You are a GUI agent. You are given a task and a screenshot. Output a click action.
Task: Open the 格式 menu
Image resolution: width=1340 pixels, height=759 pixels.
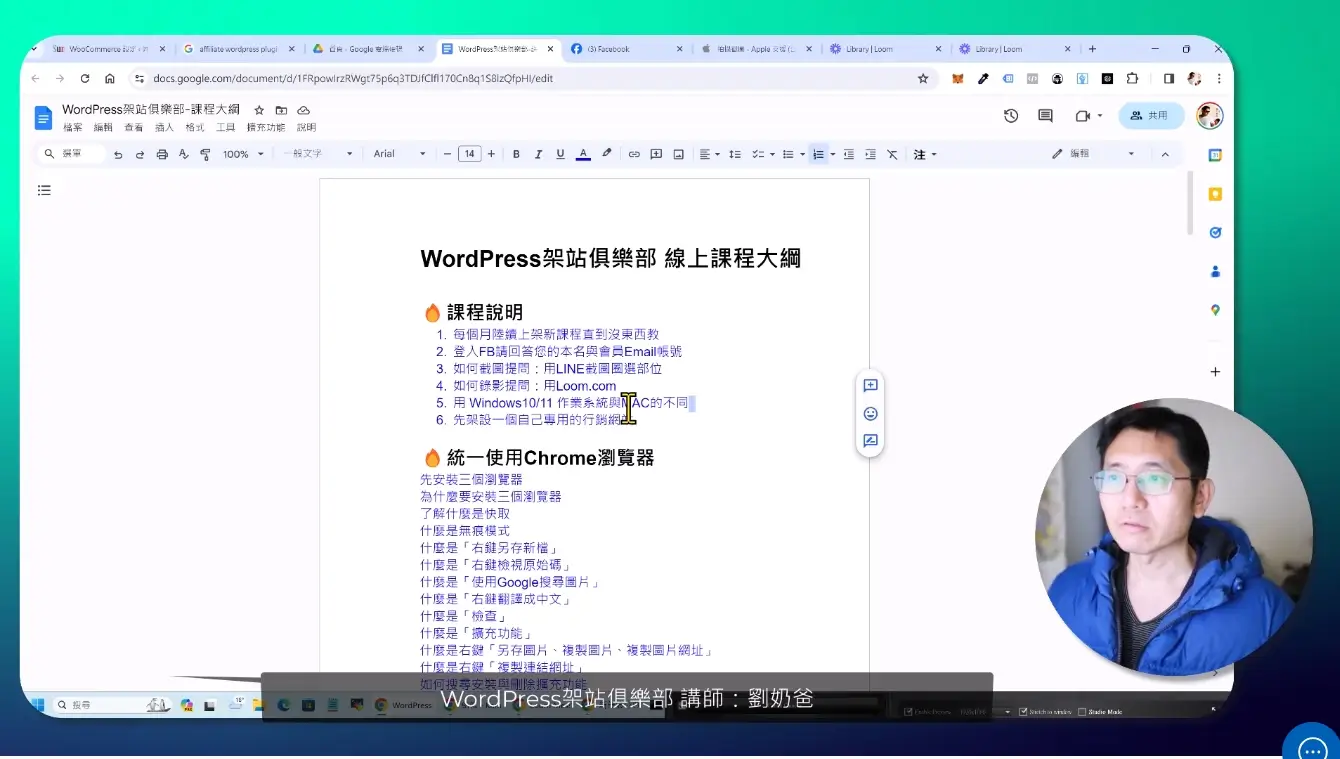195,128
